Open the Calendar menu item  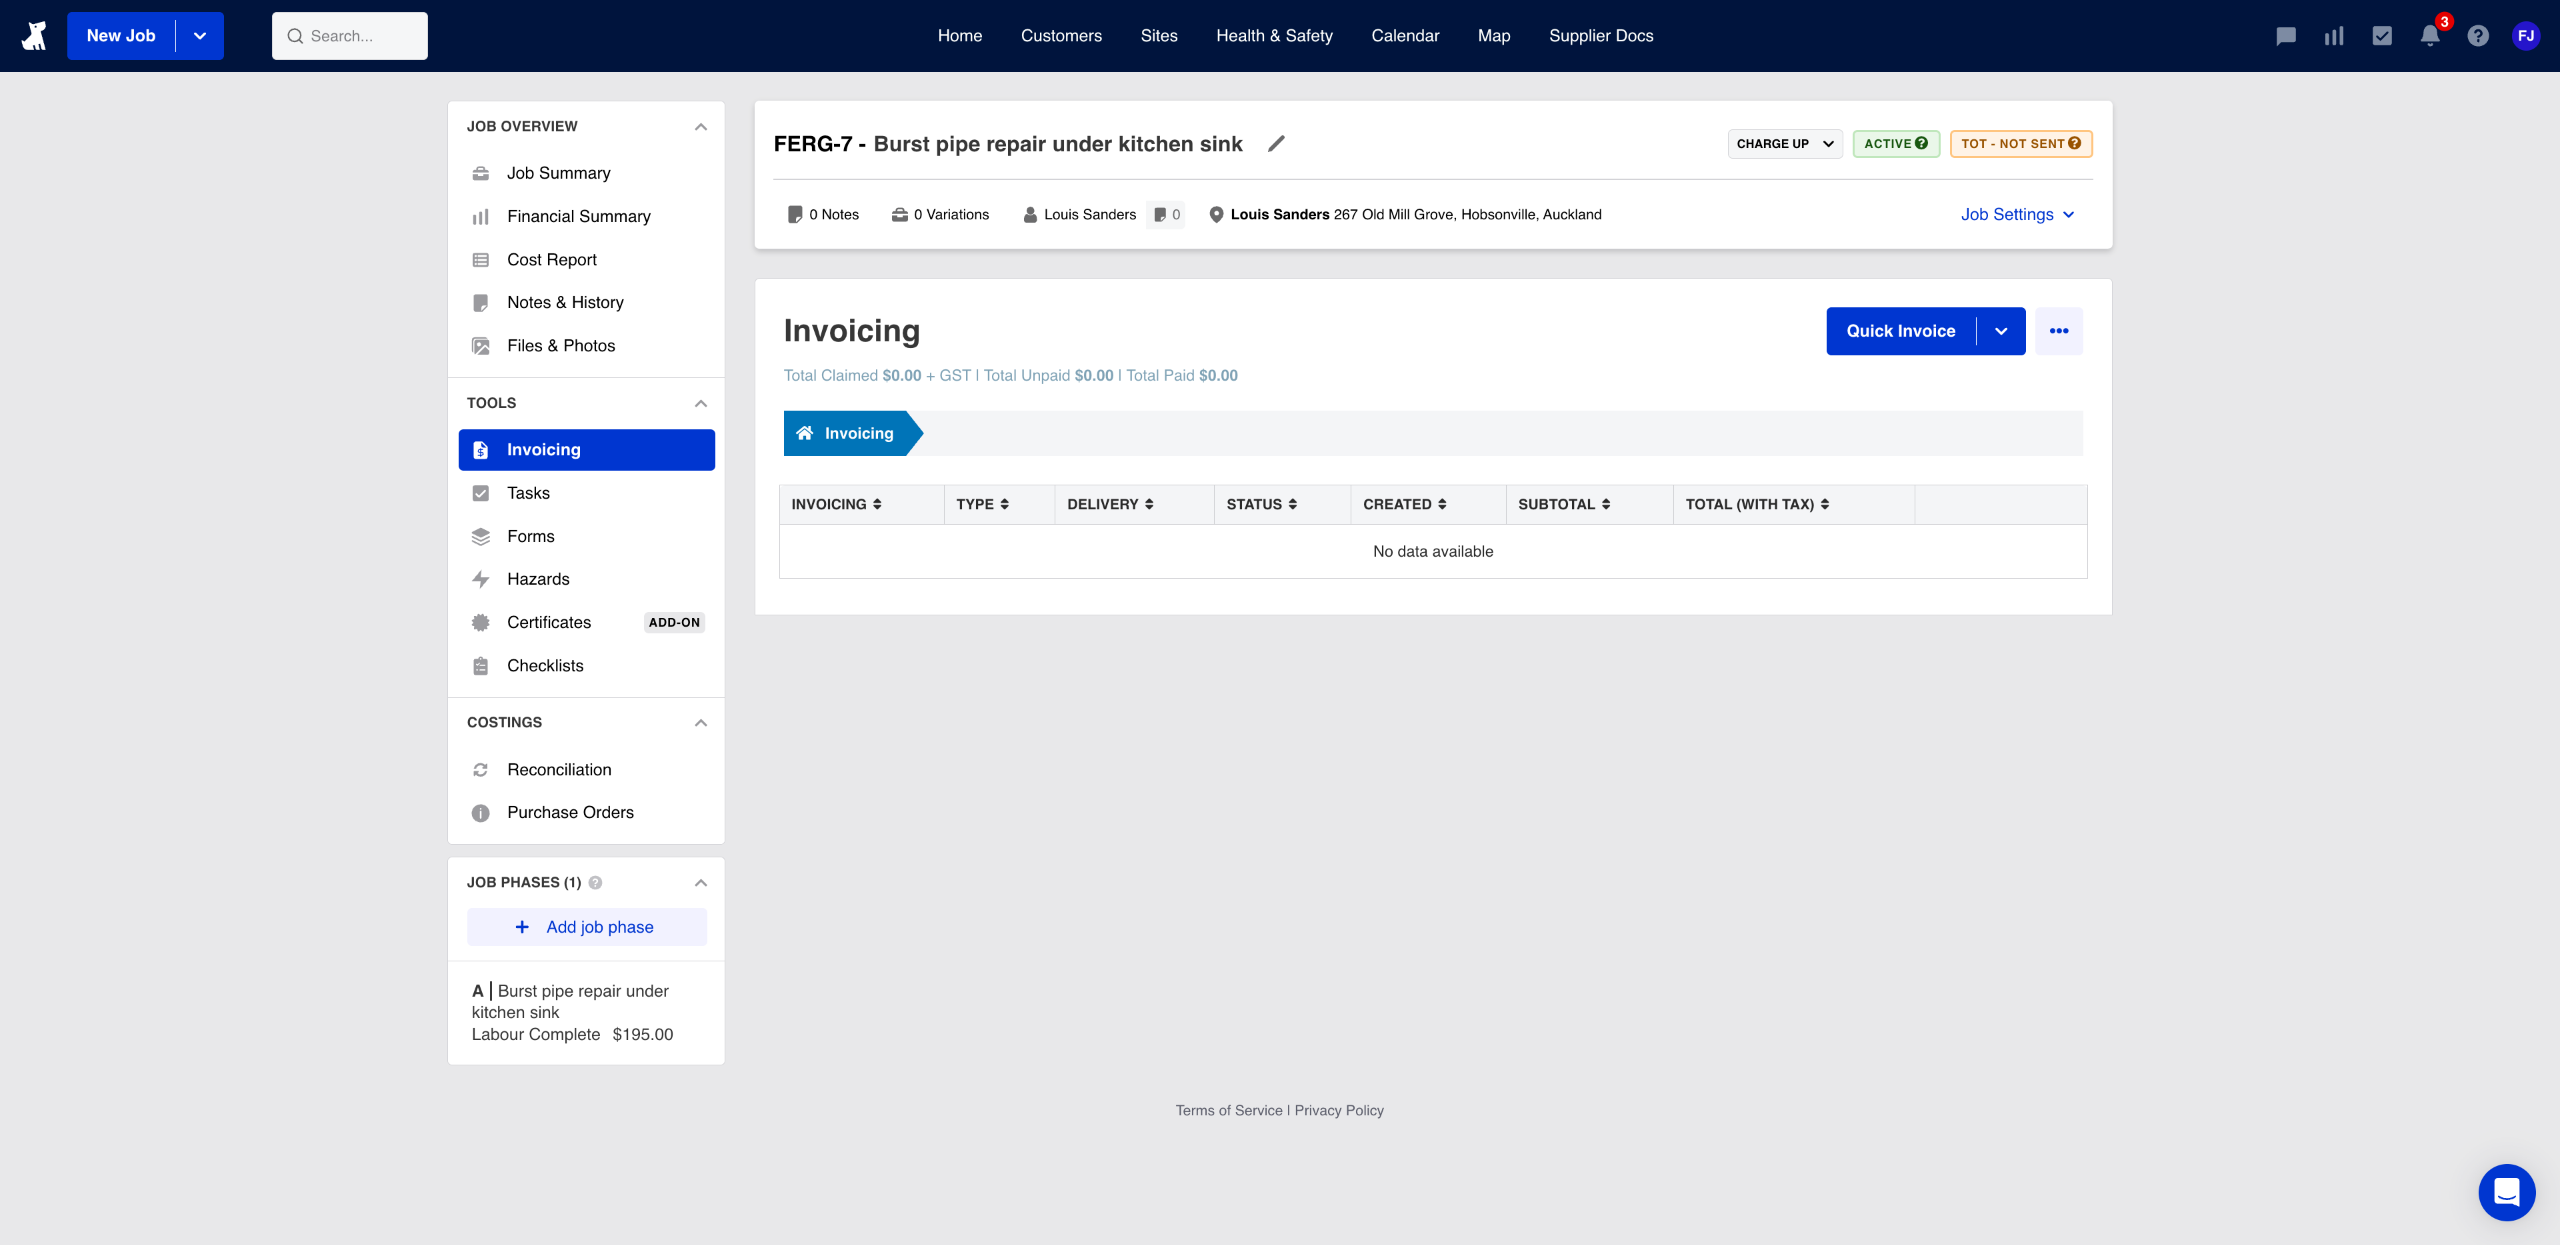tap(1405, 36)
